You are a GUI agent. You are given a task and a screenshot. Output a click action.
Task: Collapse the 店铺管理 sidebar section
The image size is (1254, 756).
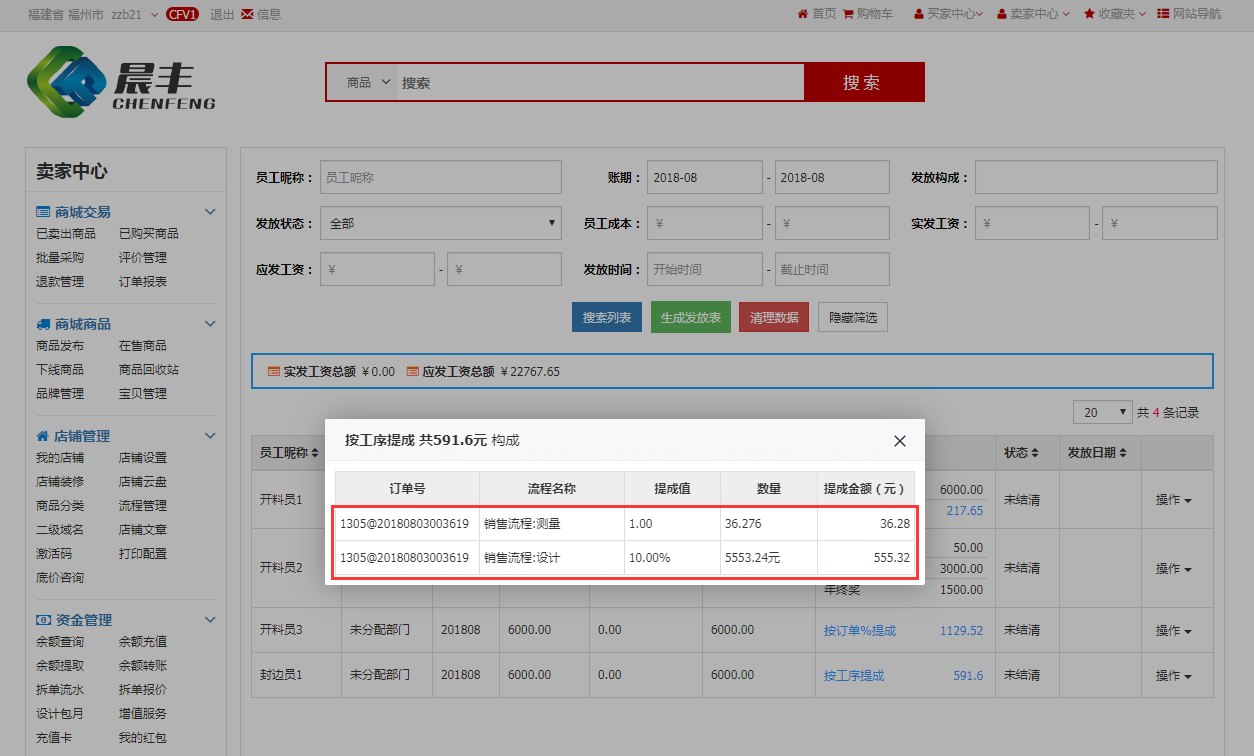pyautogui.click(x=210, y=436)
